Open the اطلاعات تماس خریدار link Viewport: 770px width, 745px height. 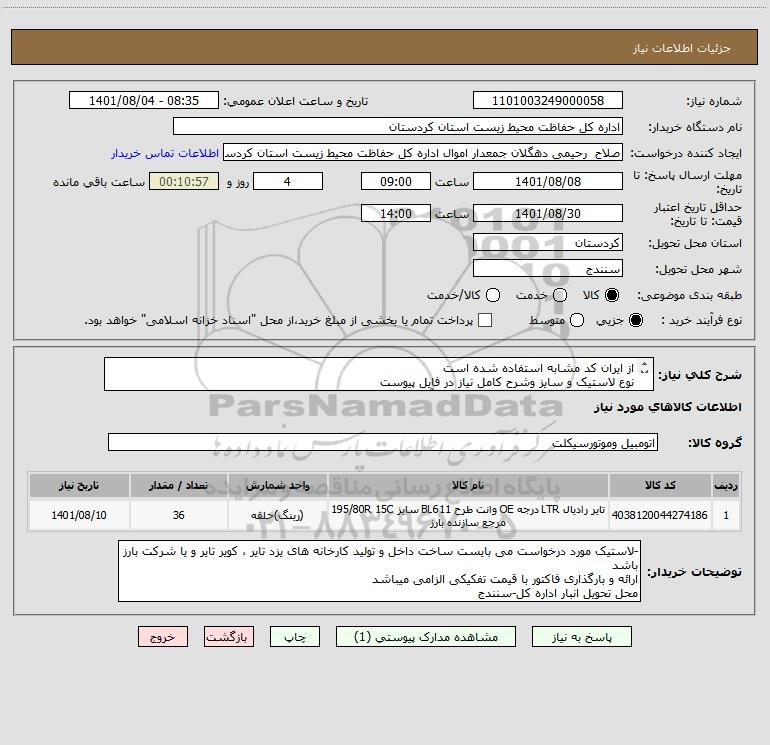coord(165,153)
